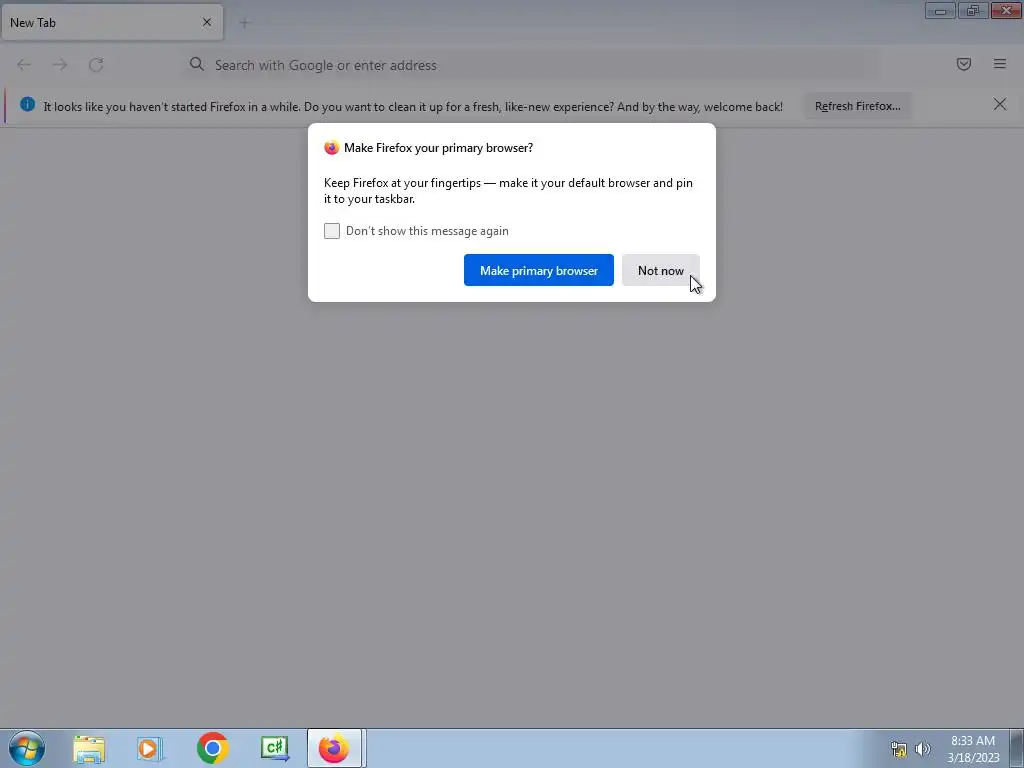
Task: Open network status tray icon
Action: point(899,749)
